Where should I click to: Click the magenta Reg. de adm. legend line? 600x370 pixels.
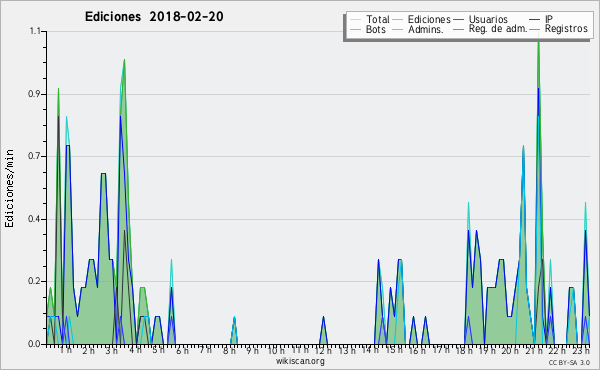click(x=458, y=29)
